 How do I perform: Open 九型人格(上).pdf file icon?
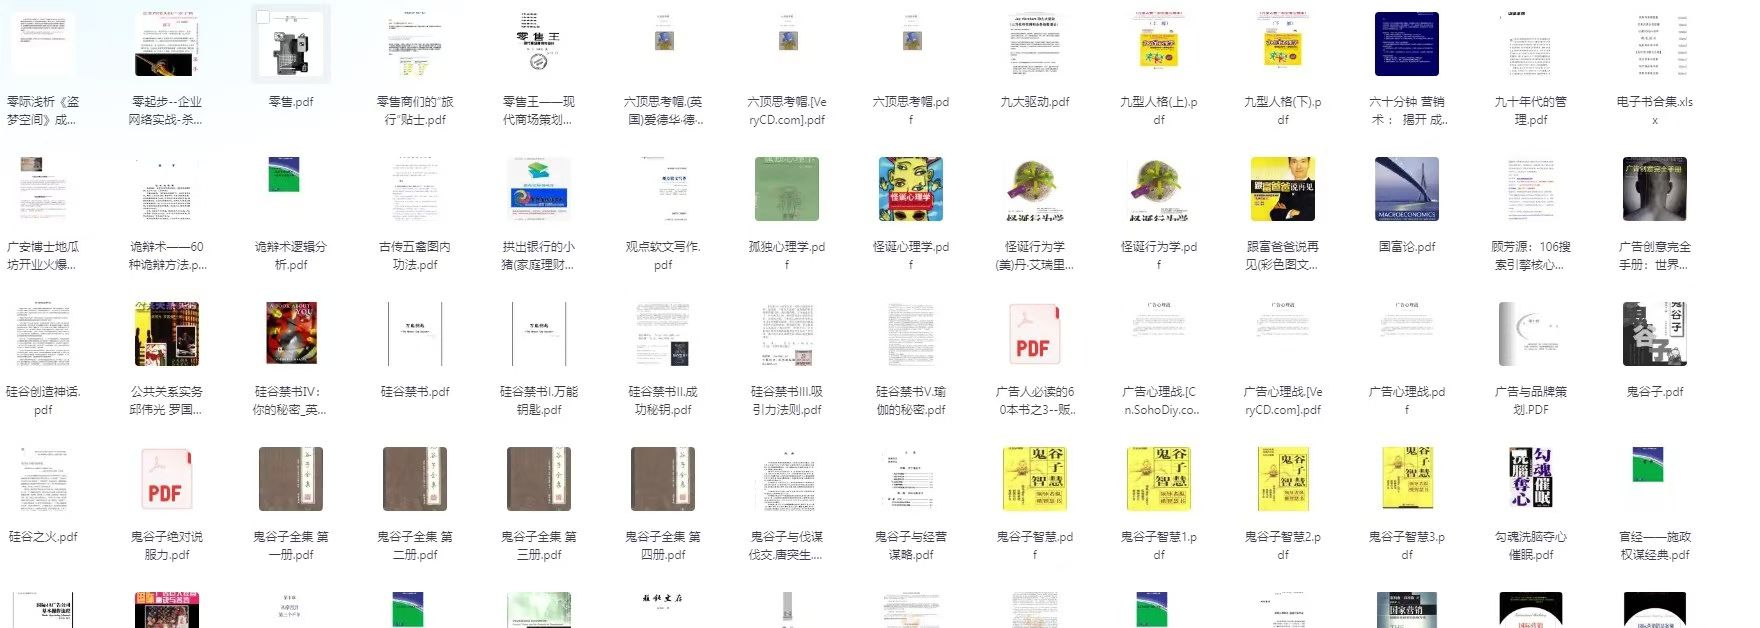click(1158, 45)
